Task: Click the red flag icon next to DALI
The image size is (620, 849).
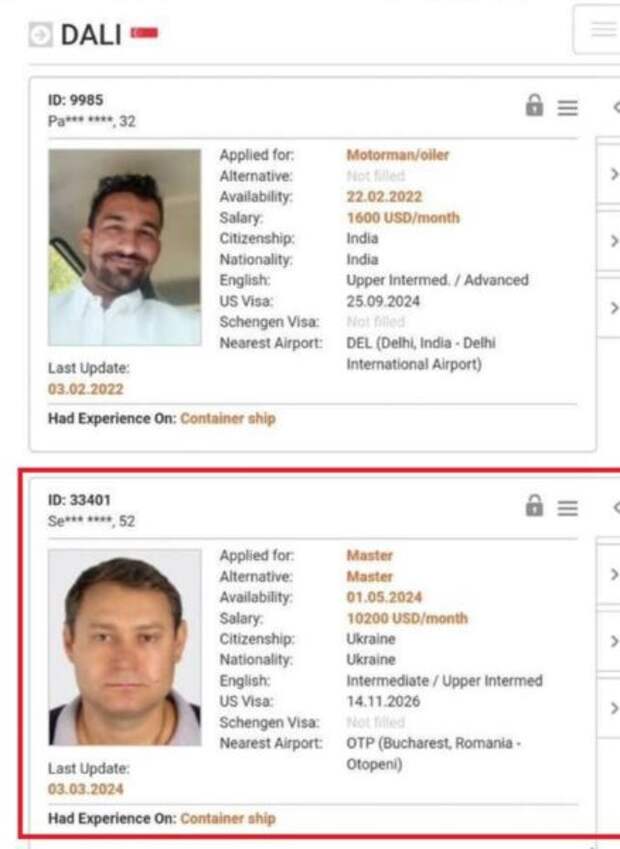Action: [145, 33]
